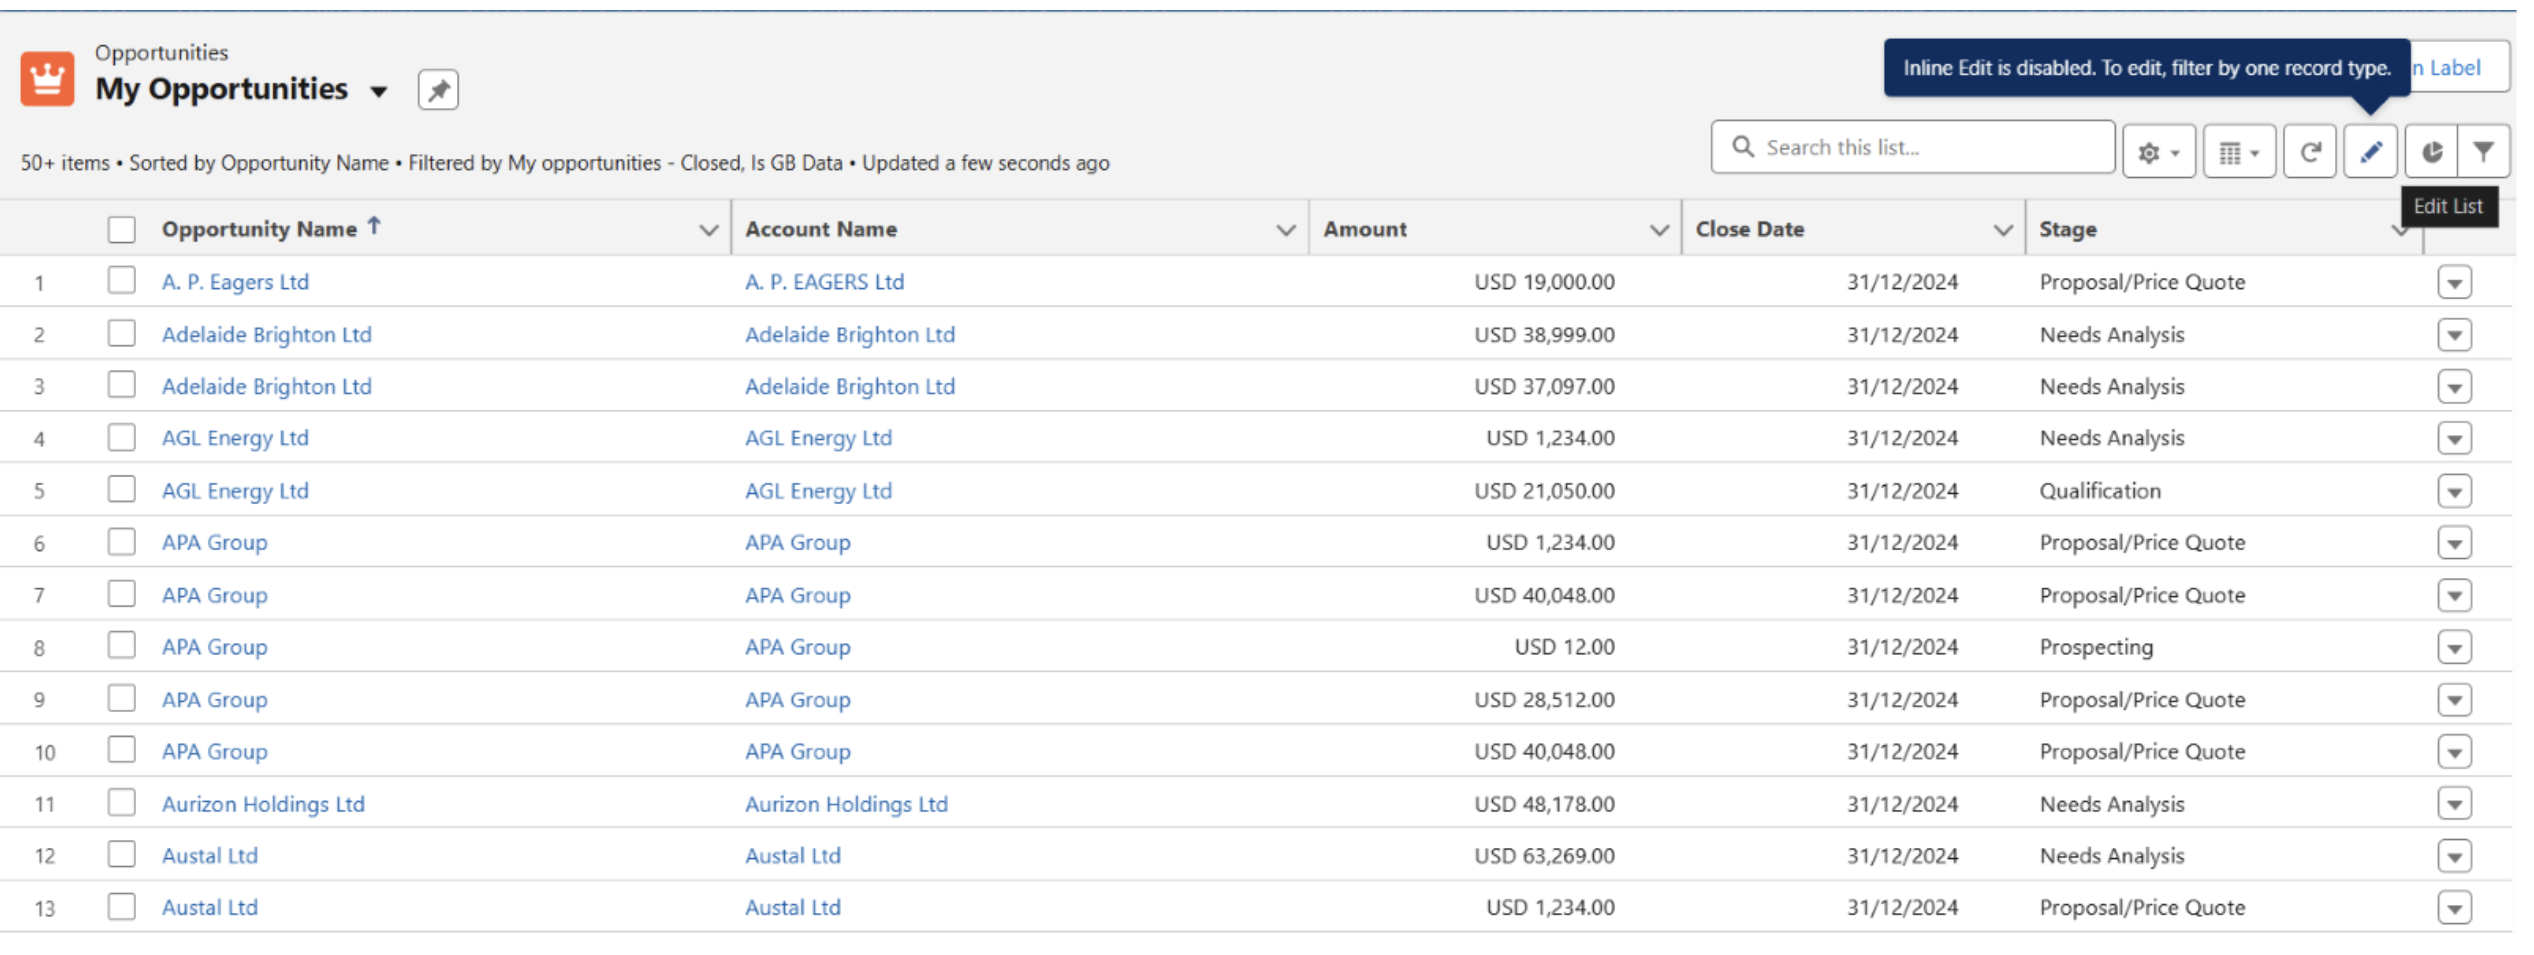Open the display-as table selector
Screen dimensions: 2534x955
coord(2238,152)
